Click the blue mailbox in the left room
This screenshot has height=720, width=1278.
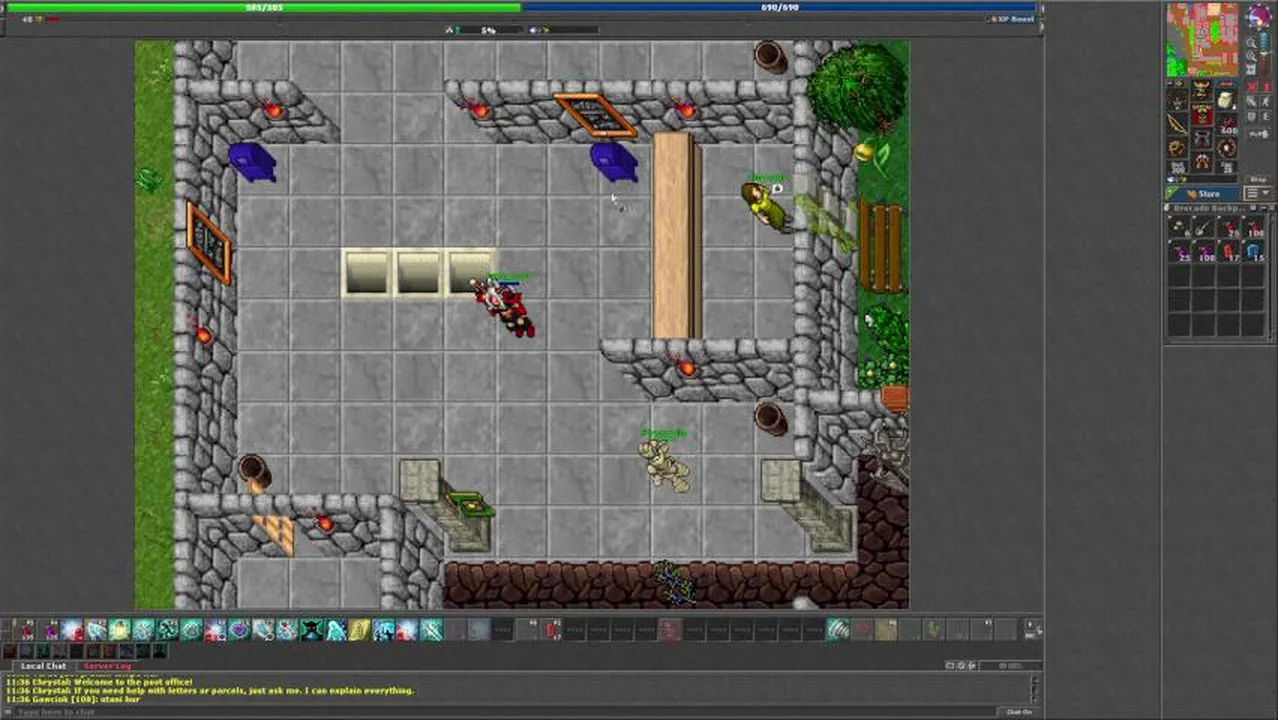tap(252, 162)
